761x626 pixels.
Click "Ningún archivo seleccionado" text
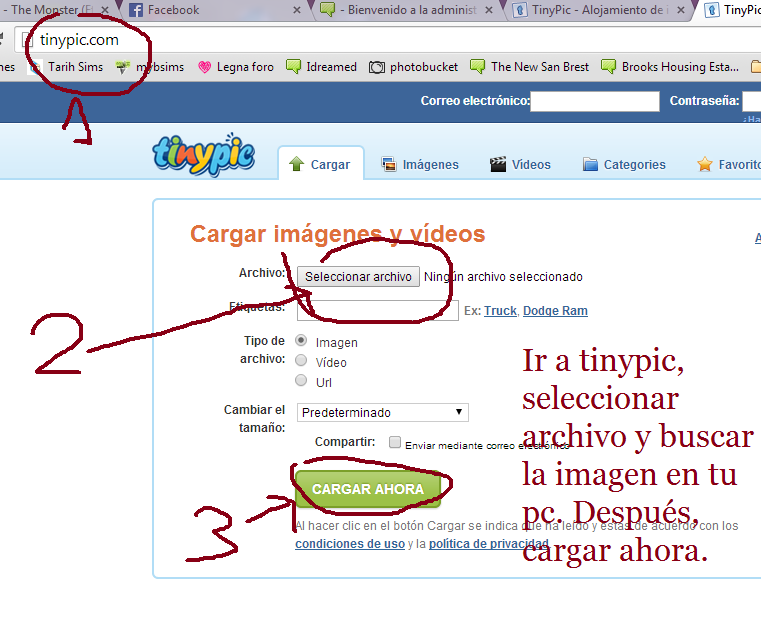(503, 277)
